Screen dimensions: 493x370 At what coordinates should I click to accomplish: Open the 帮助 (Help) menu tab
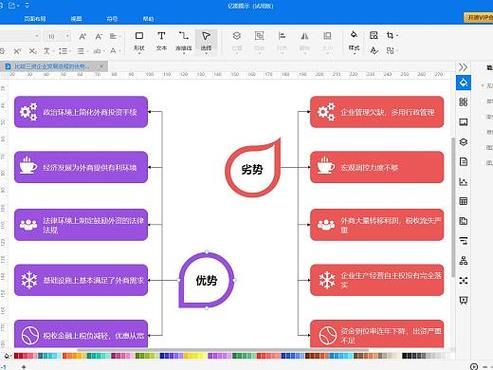(x=148, y=19)
